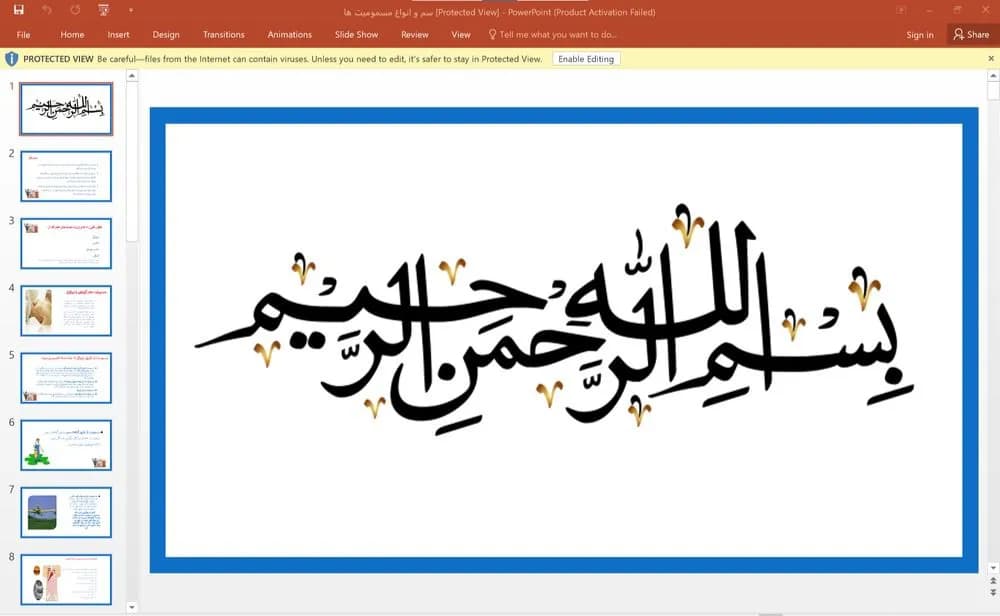Click main editor scroll down arrow

point(993,568)
